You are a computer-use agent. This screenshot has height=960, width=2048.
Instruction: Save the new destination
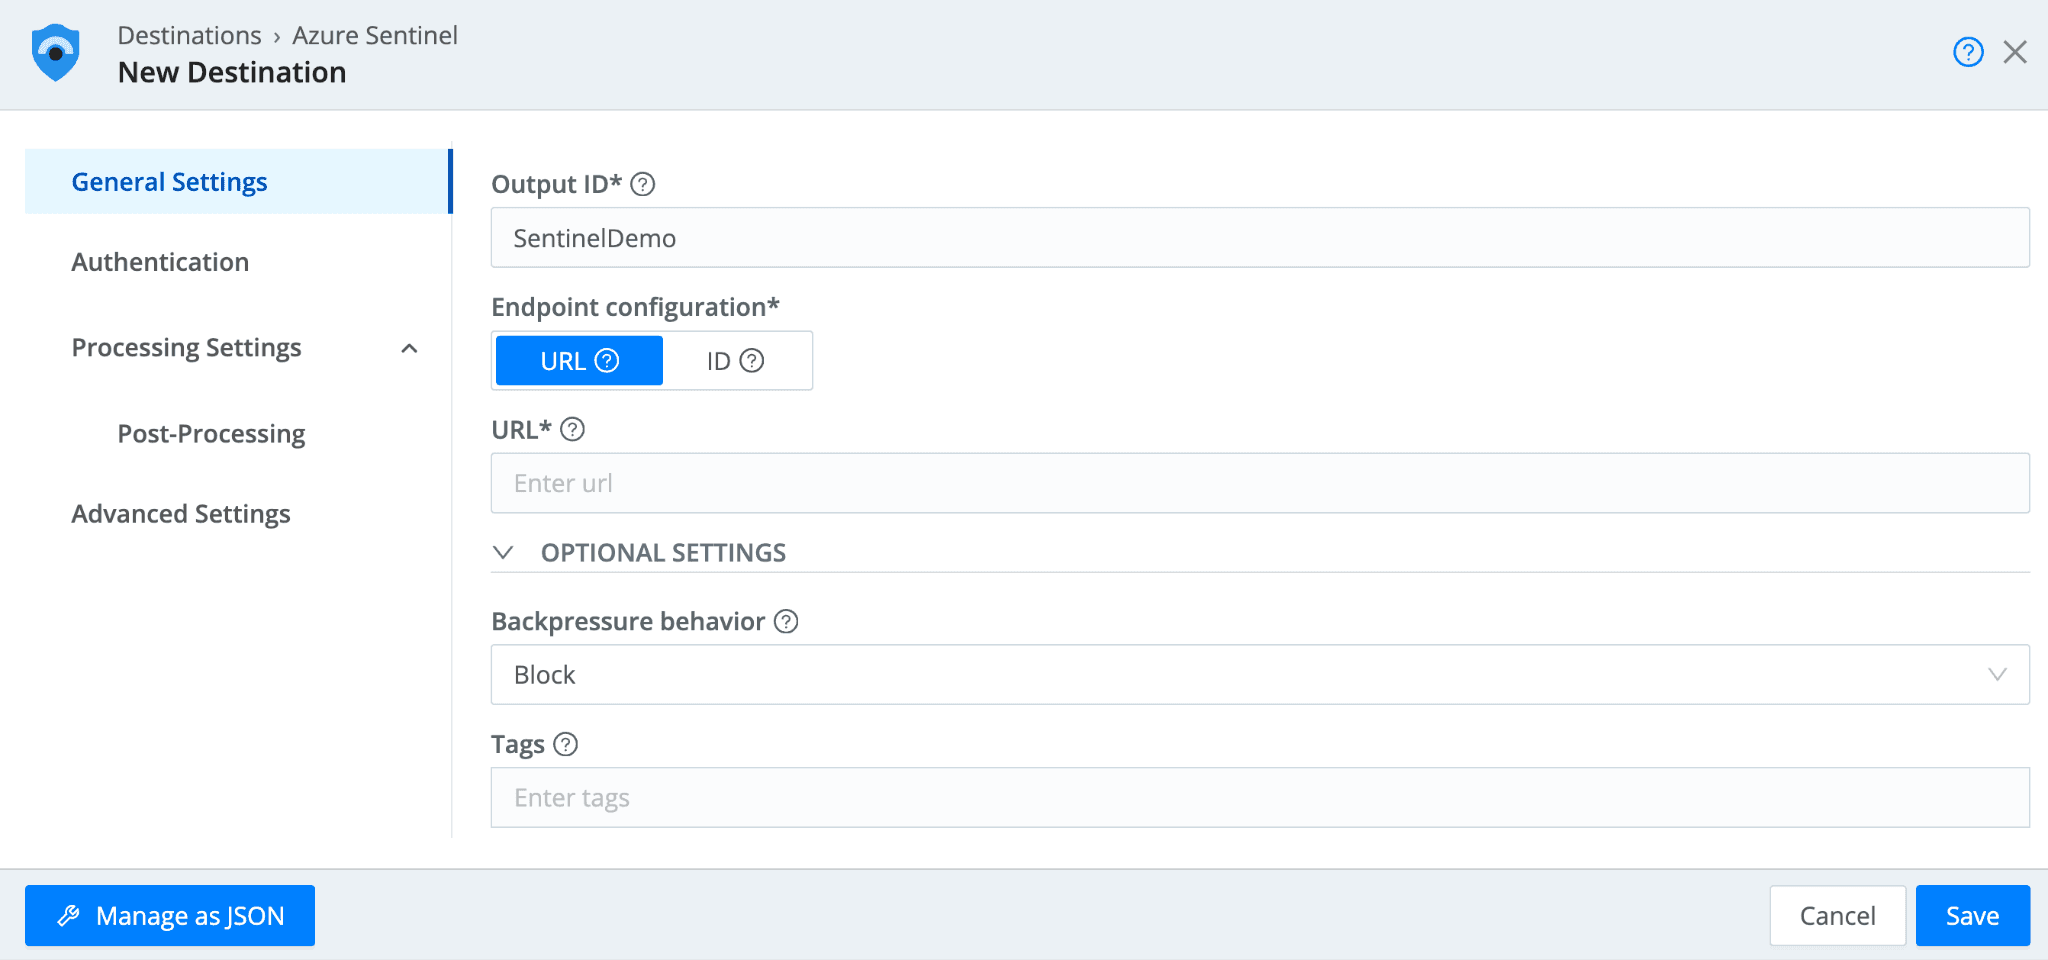pos(1972,916)
